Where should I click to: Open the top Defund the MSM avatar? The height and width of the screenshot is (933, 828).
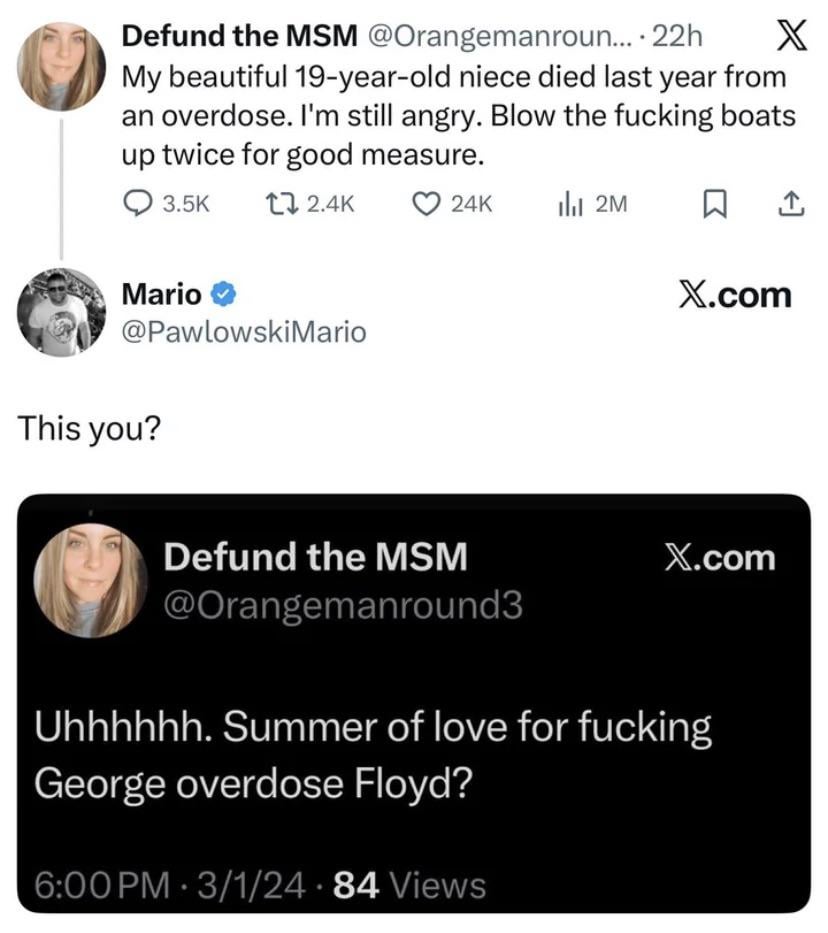coord(60,66)
